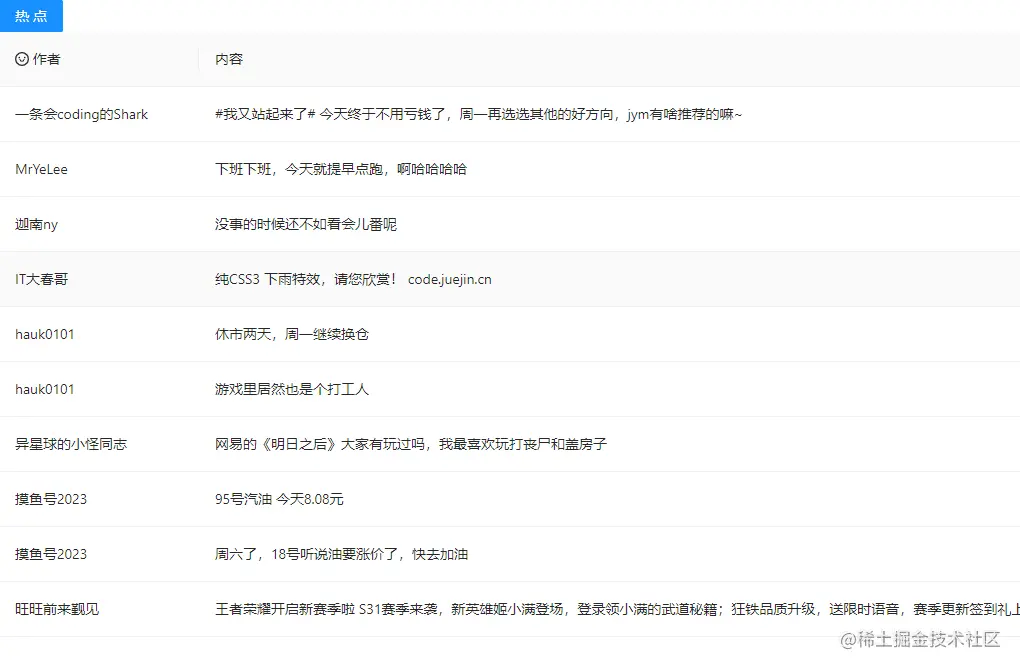
Task: Click author 摸鱼号2023 in the 周六了 row
Action: click(x=51, y=554)
